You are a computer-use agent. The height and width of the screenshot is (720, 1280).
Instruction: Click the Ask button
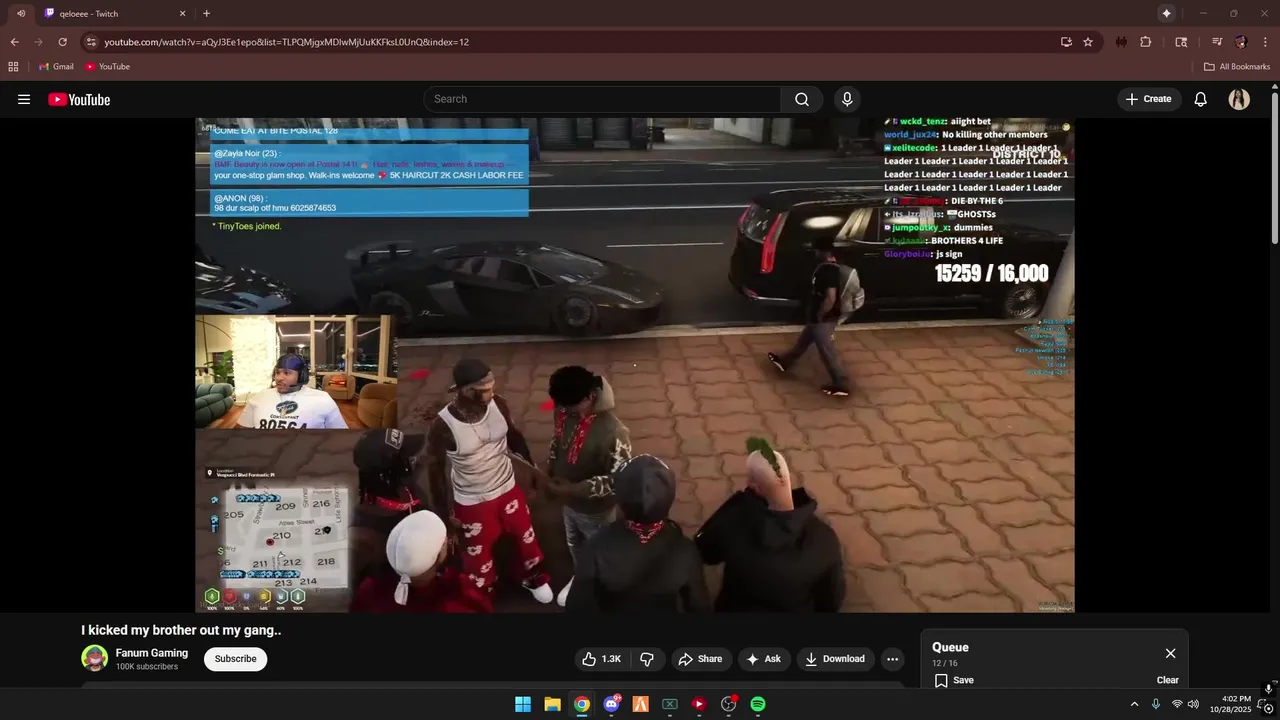(x=764, y=659)
